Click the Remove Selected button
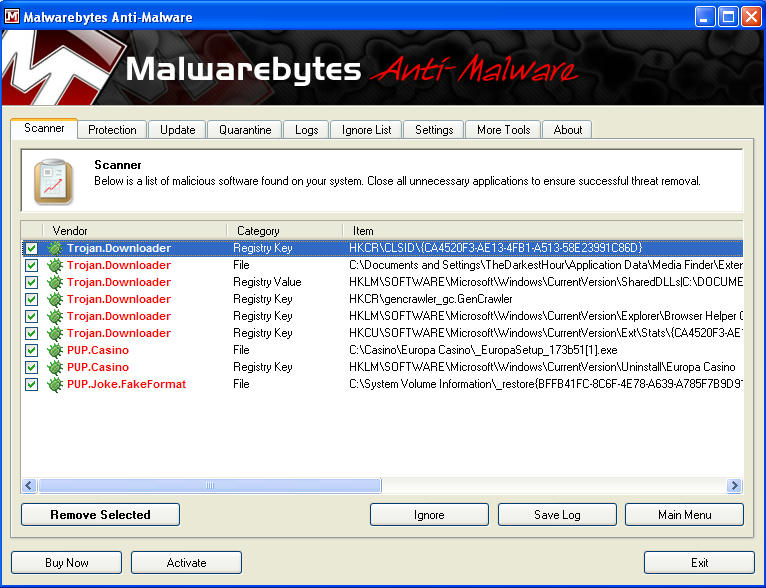Image resolution: width=766 pixels, height=588 pixels. point(101,515)
